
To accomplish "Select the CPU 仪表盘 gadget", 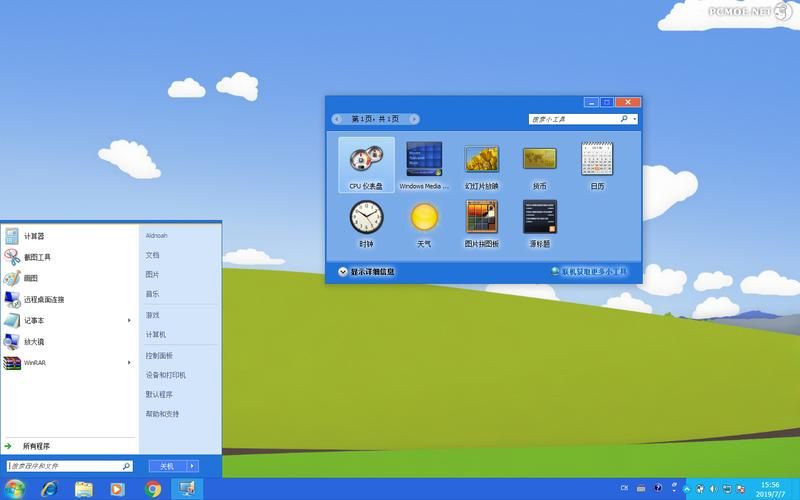I will tap(366, 165).
